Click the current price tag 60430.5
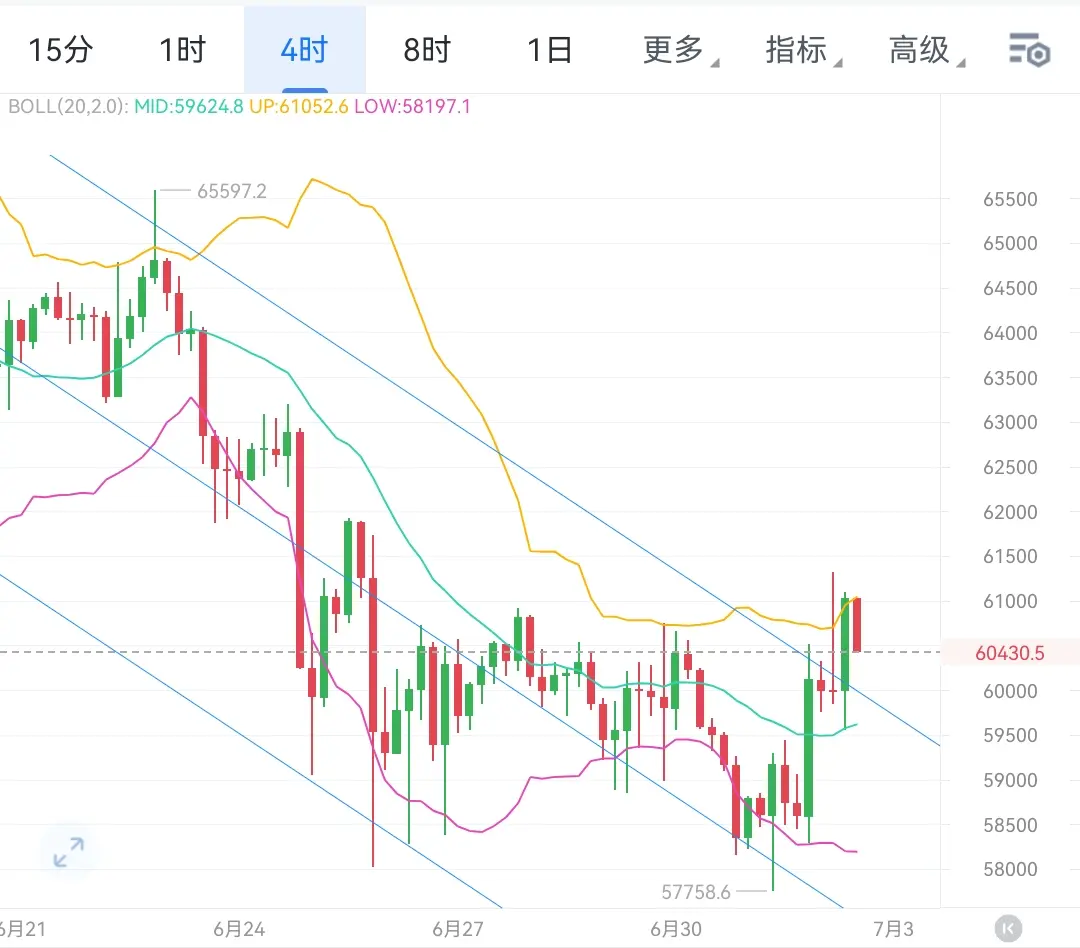 pos(1010,652)
